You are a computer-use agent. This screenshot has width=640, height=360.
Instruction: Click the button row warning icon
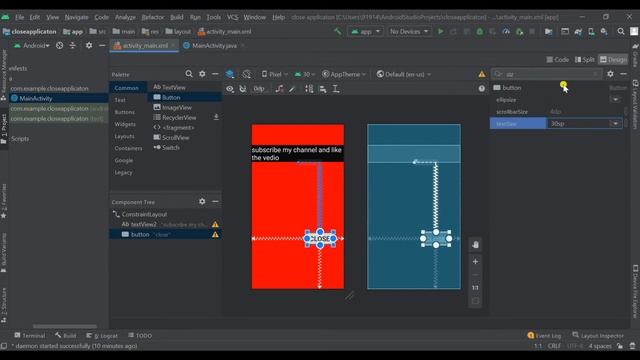[215, 235]
